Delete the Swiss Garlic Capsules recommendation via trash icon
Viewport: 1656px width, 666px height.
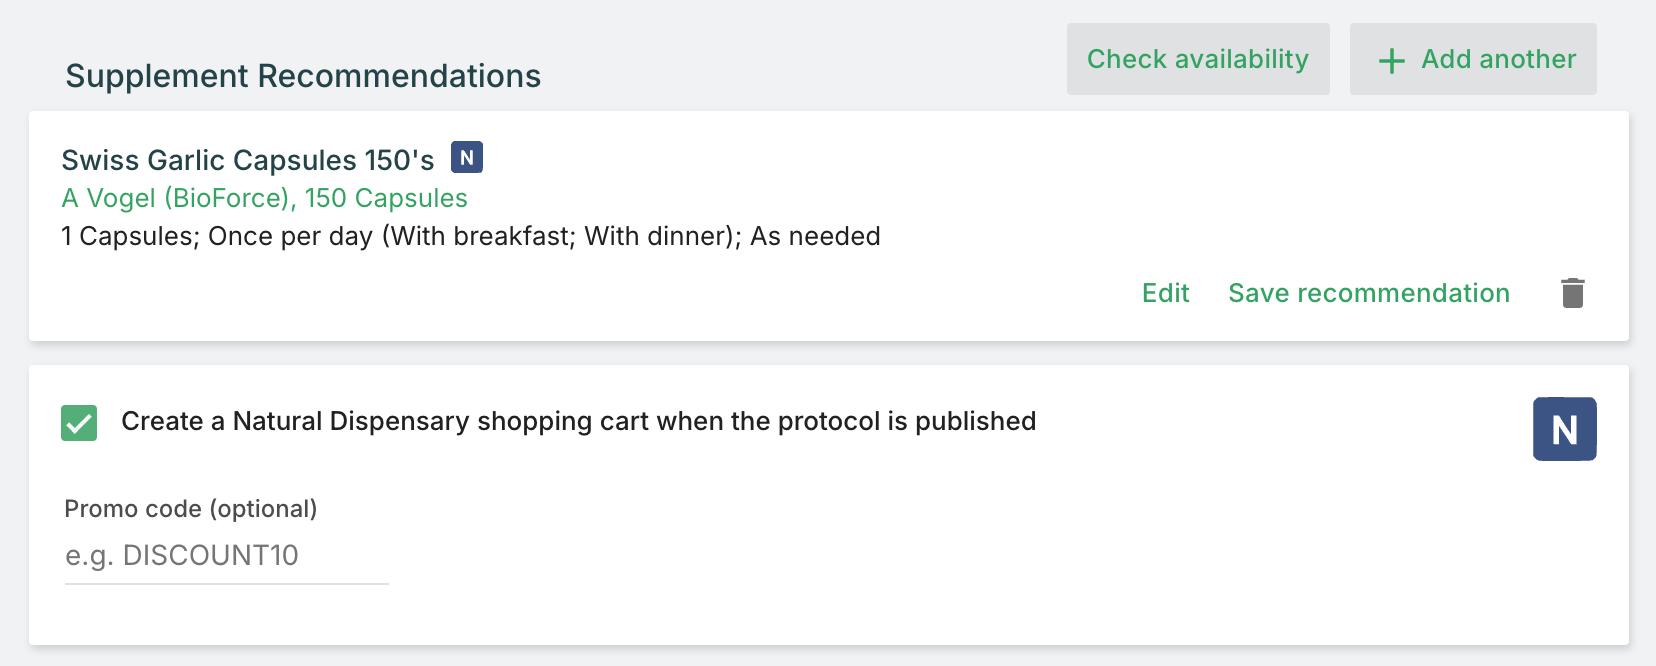click(1573, 293)
